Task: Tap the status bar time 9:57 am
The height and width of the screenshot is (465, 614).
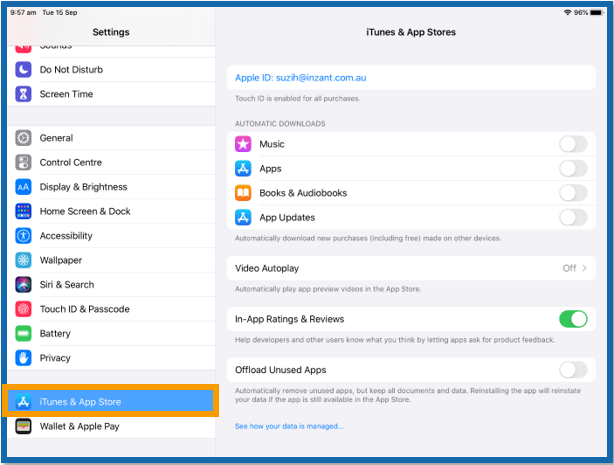Action: tap(23, 13)
